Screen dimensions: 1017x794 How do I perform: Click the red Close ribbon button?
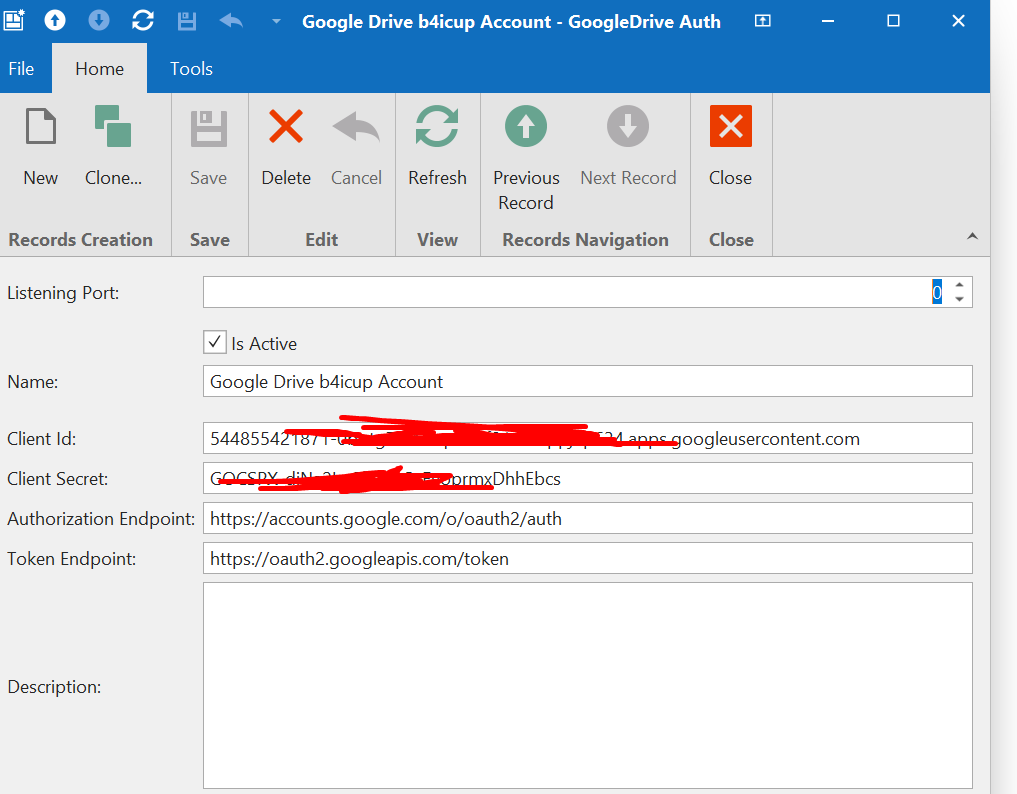730,147
